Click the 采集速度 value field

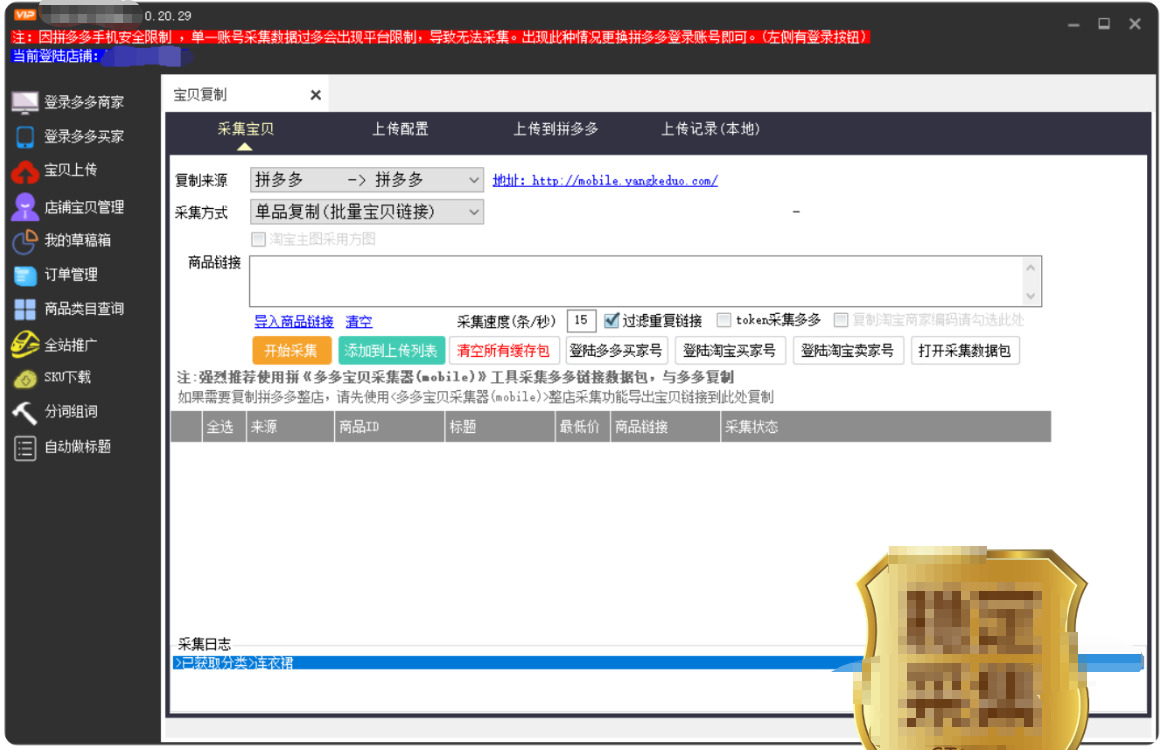tap(581, 321)
